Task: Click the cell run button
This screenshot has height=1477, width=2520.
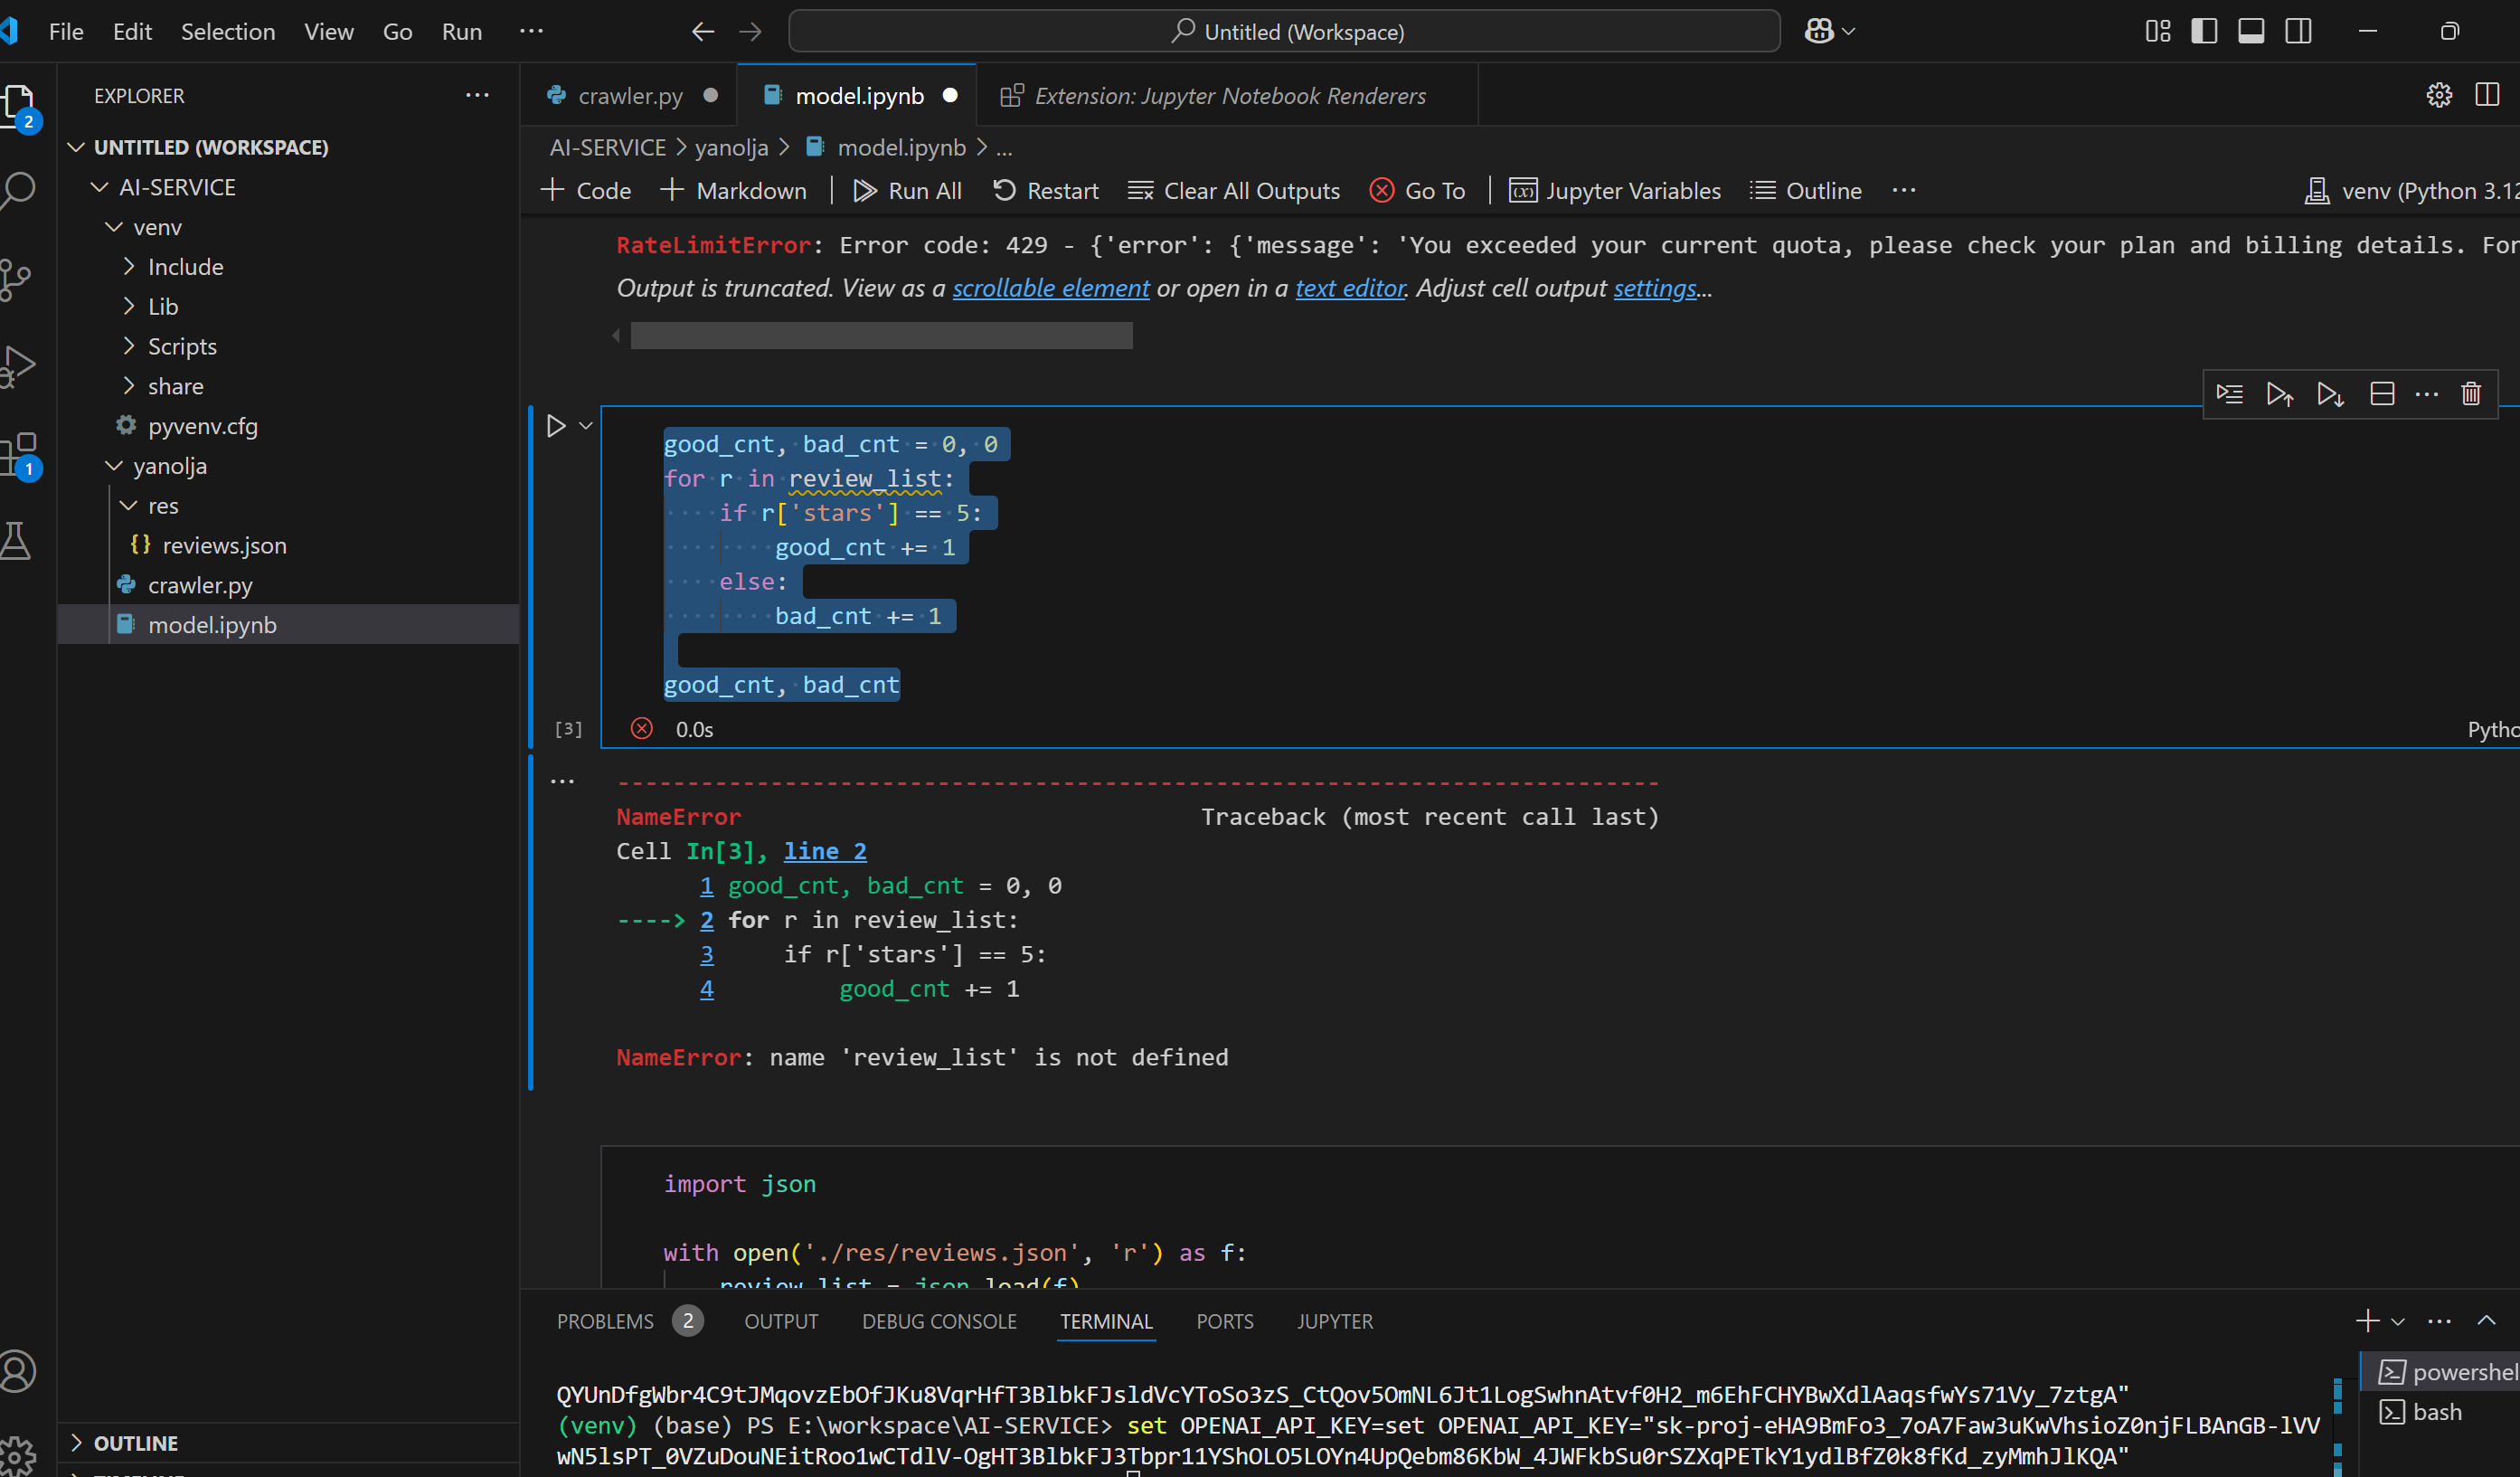Action: coord(556,426)
